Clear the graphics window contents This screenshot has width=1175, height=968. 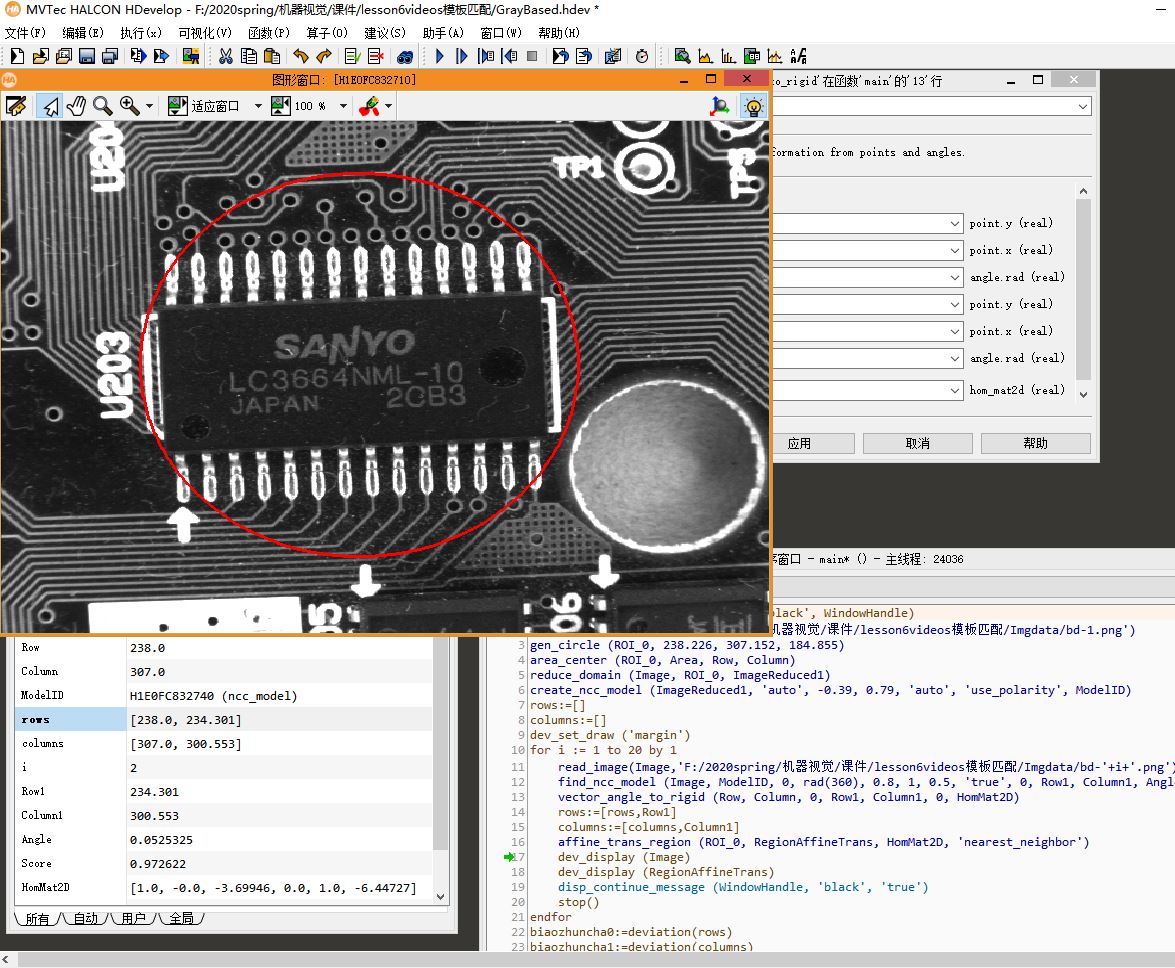16,106
